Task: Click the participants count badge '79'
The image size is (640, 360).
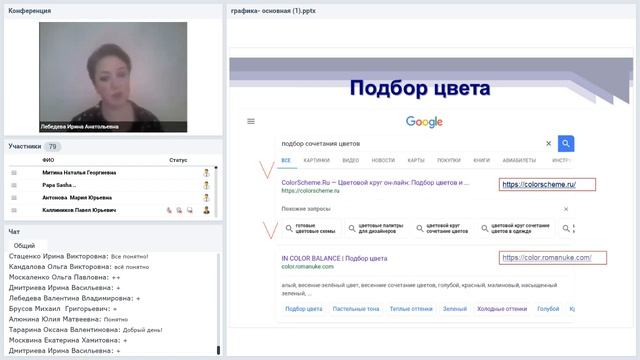Action: [x=53, y=147]
